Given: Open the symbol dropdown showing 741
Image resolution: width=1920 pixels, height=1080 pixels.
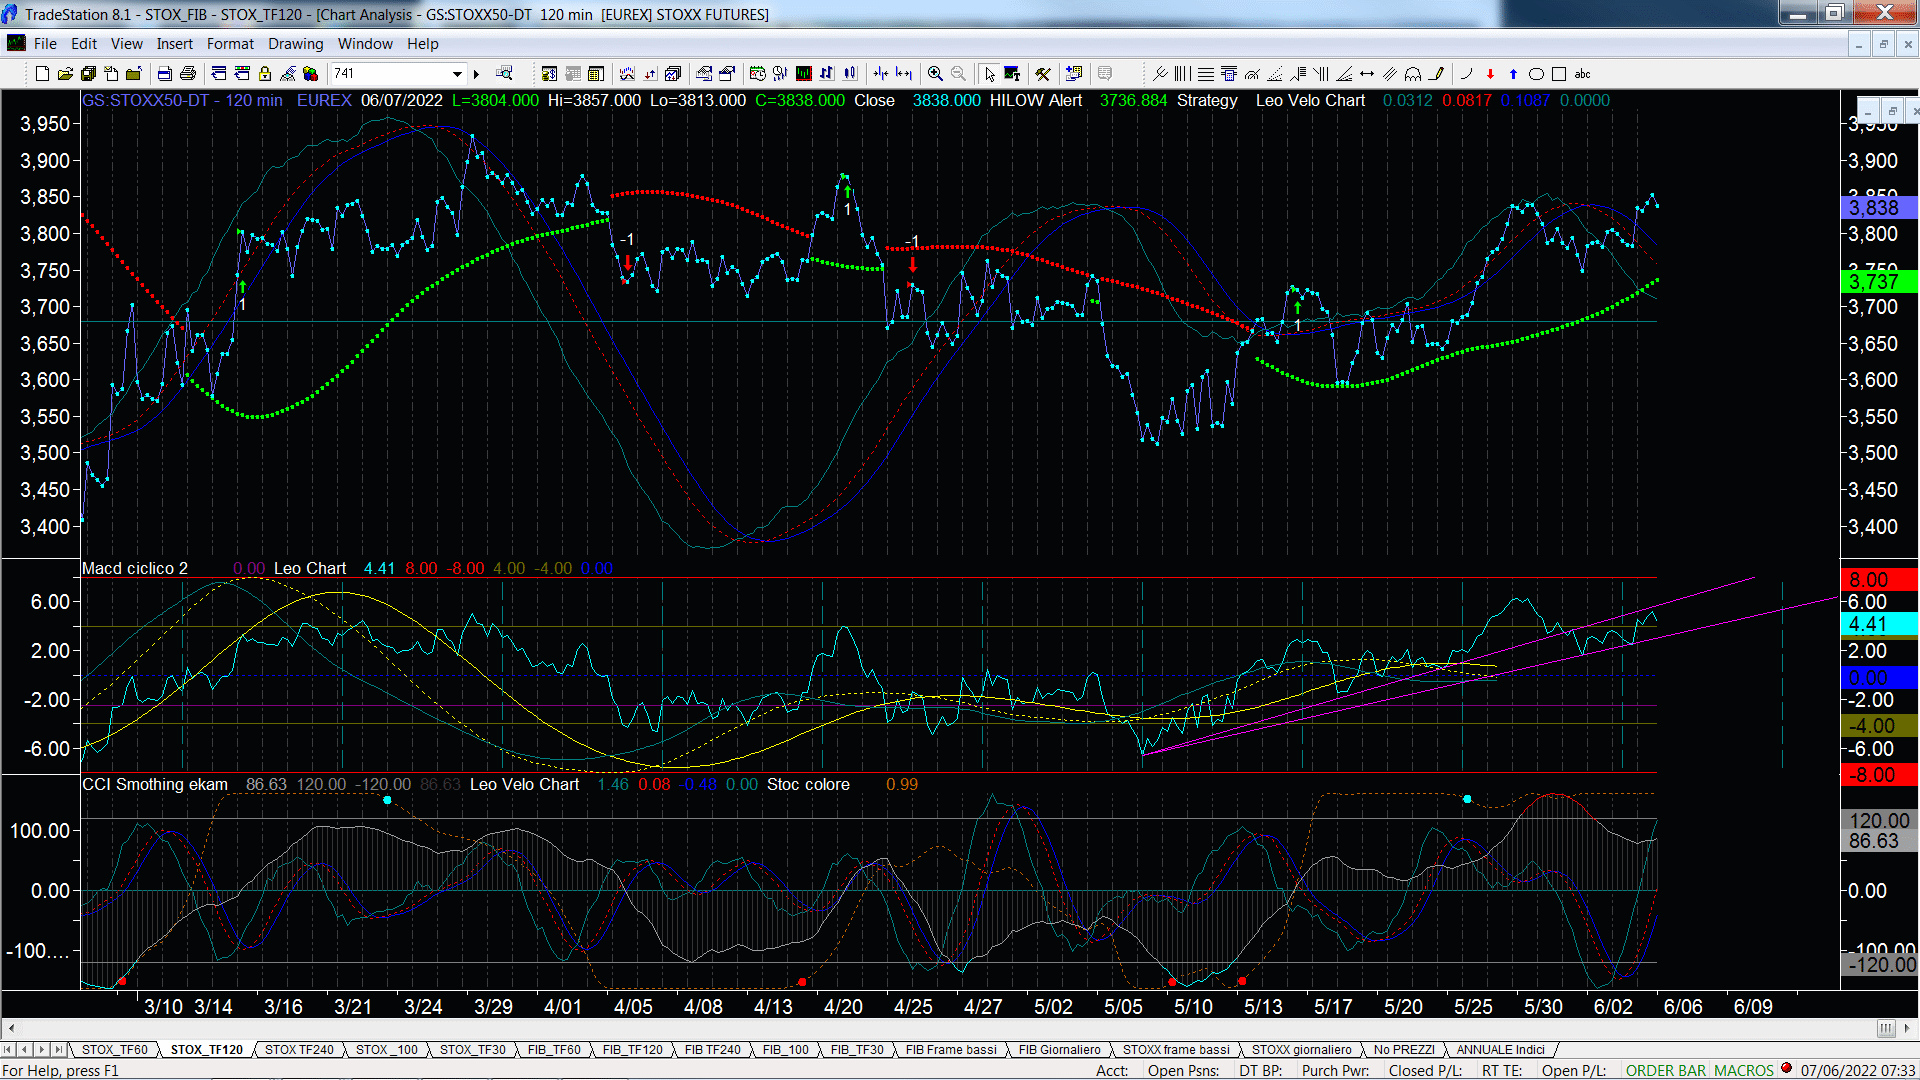Looking at the screenshot, I should [457, 74].
